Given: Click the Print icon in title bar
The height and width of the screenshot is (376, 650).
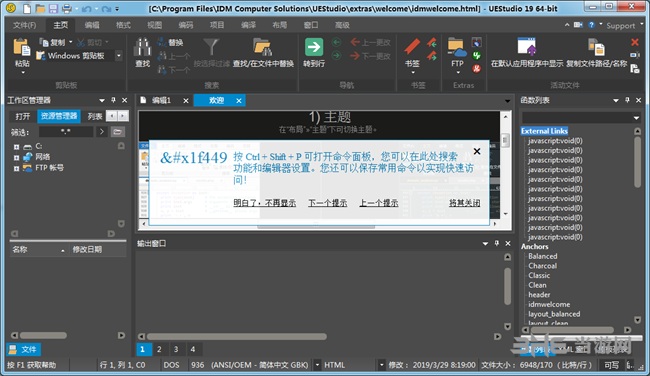Looking at the screenshot, I should click(66, 8).
